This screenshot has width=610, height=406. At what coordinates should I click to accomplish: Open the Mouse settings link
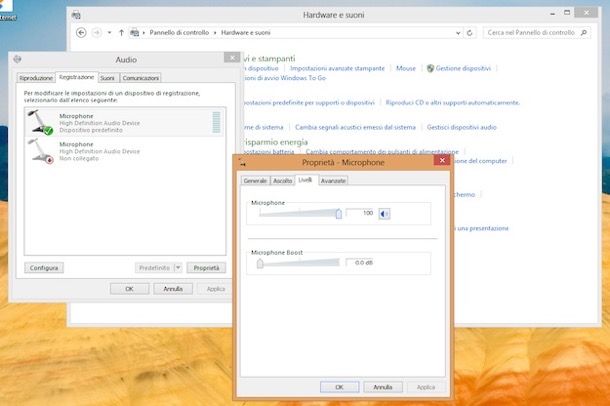[x=405, y=68]
